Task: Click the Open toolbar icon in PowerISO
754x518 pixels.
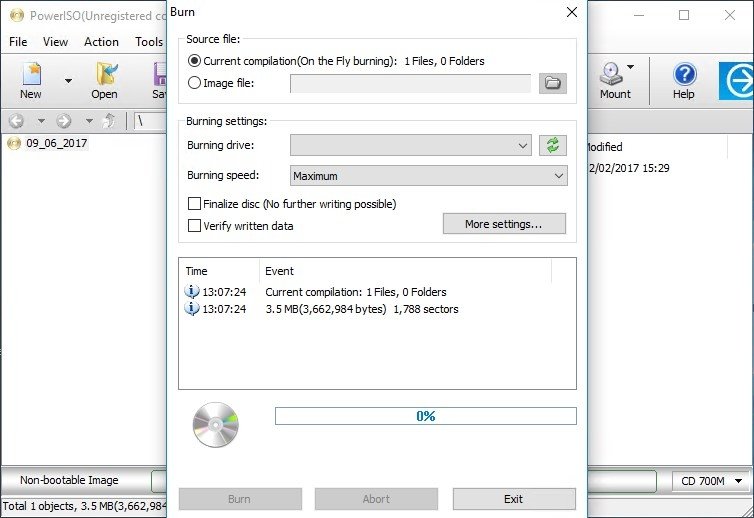Action: pyautogui.click(x=104, y=80)
